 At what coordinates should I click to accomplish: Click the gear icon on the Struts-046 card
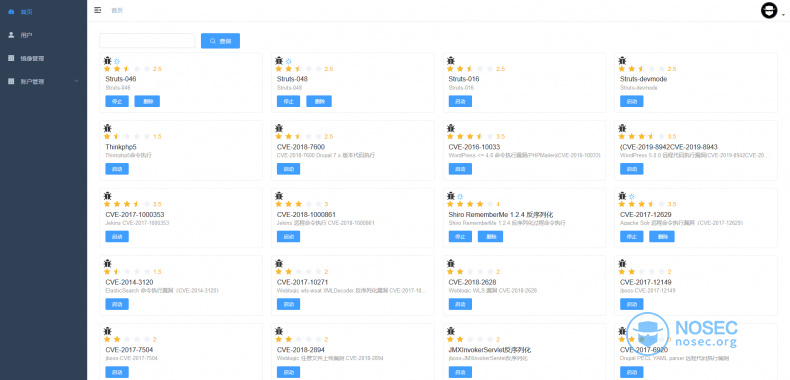point(117,61)
